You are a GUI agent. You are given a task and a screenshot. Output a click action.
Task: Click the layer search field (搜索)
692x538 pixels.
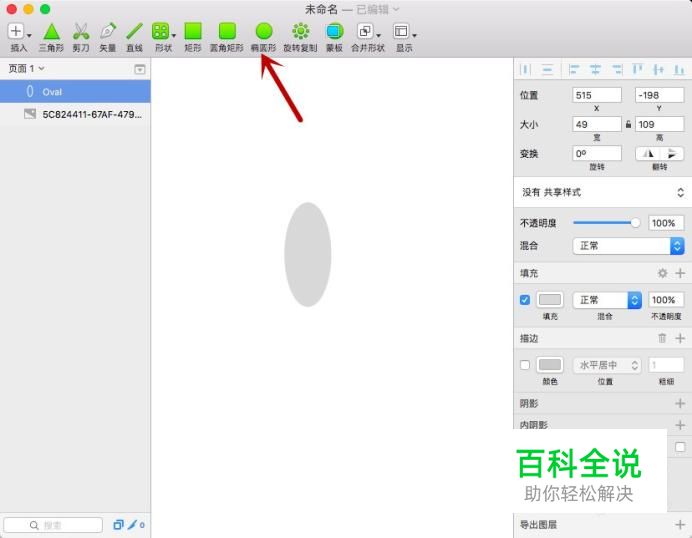click(x=53, y=525)
